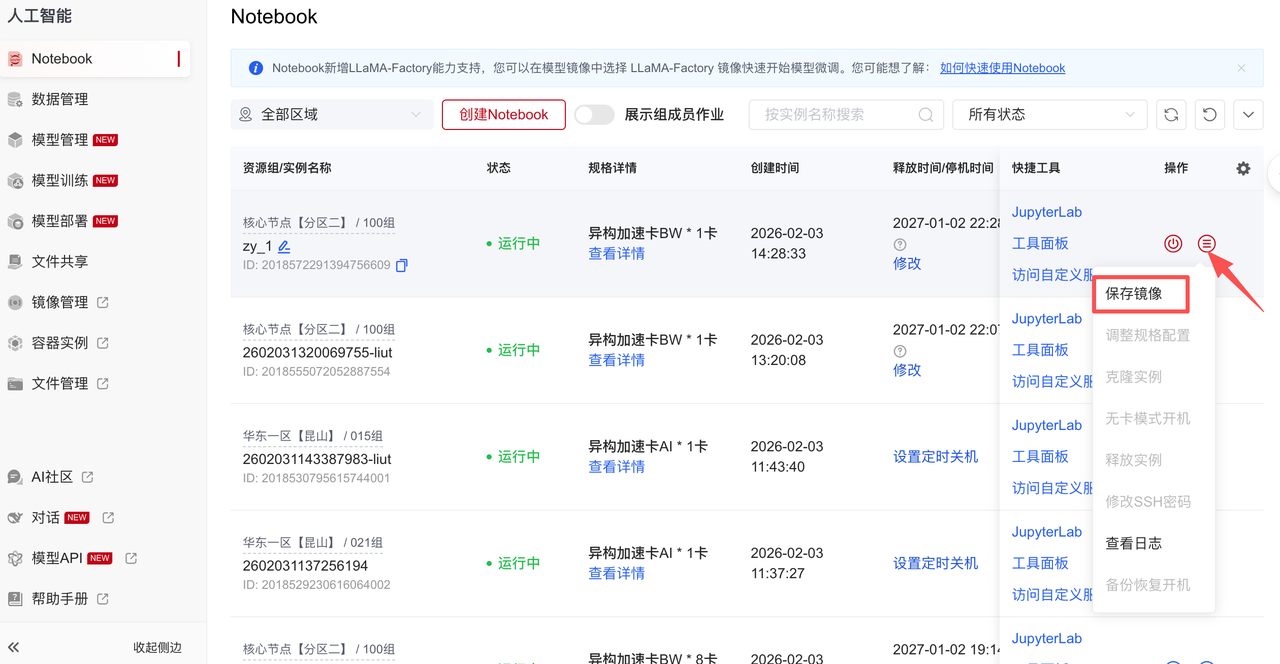Toggle the 展示组成员作业 switch

click(x=594, y=115)
